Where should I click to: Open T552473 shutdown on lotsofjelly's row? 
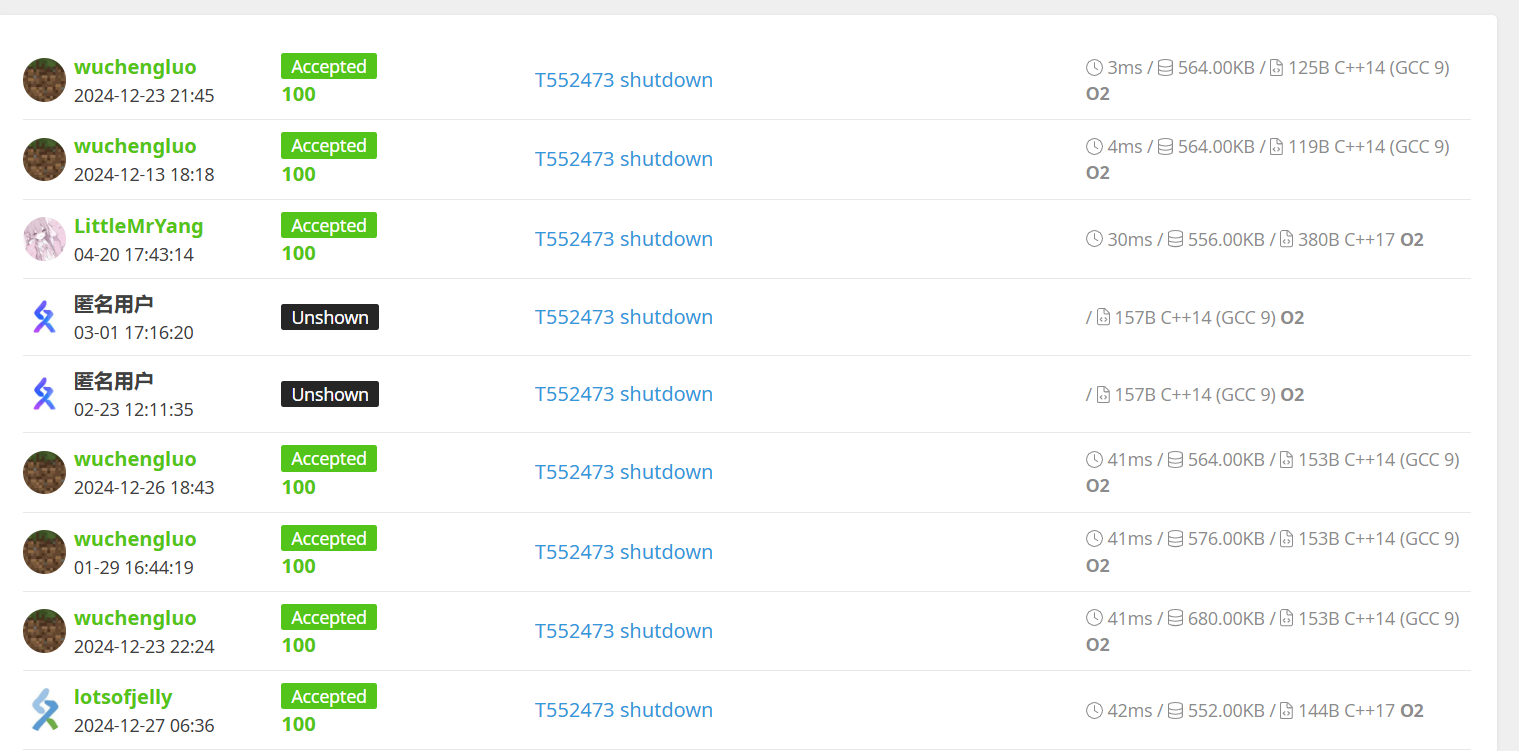pos(624,710)
